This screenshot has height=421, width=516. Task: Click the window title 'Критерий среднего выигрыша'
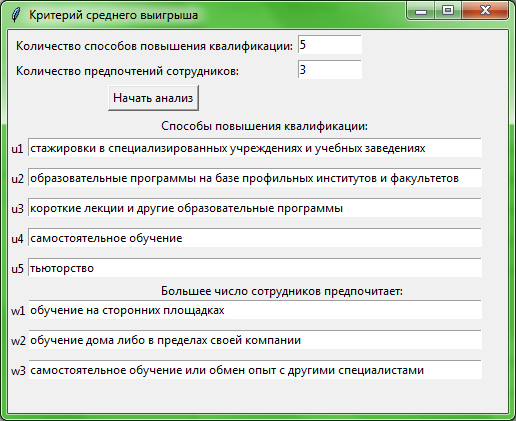click(113, 15)
